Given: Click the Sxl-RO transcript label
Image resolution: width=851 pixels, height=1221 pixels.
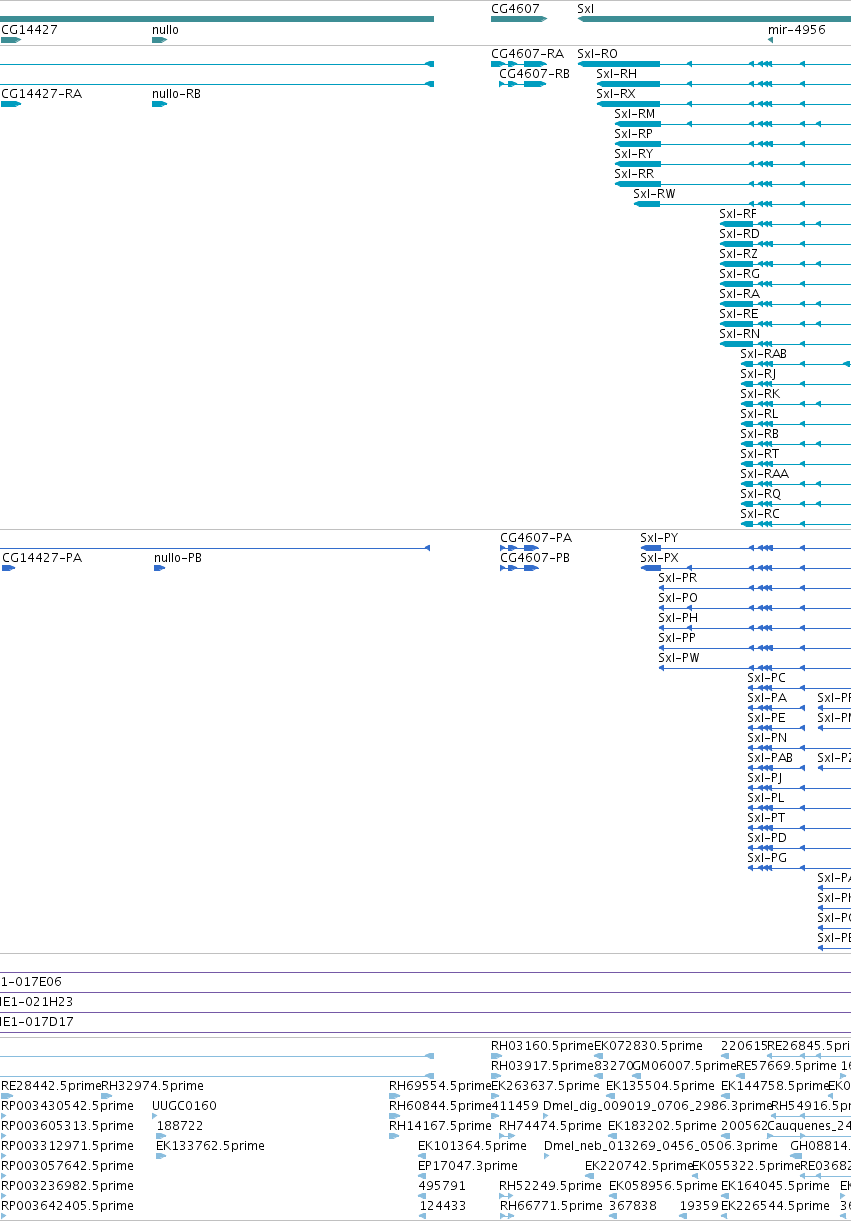Looking at the screenshot, I should click(597, 54).
